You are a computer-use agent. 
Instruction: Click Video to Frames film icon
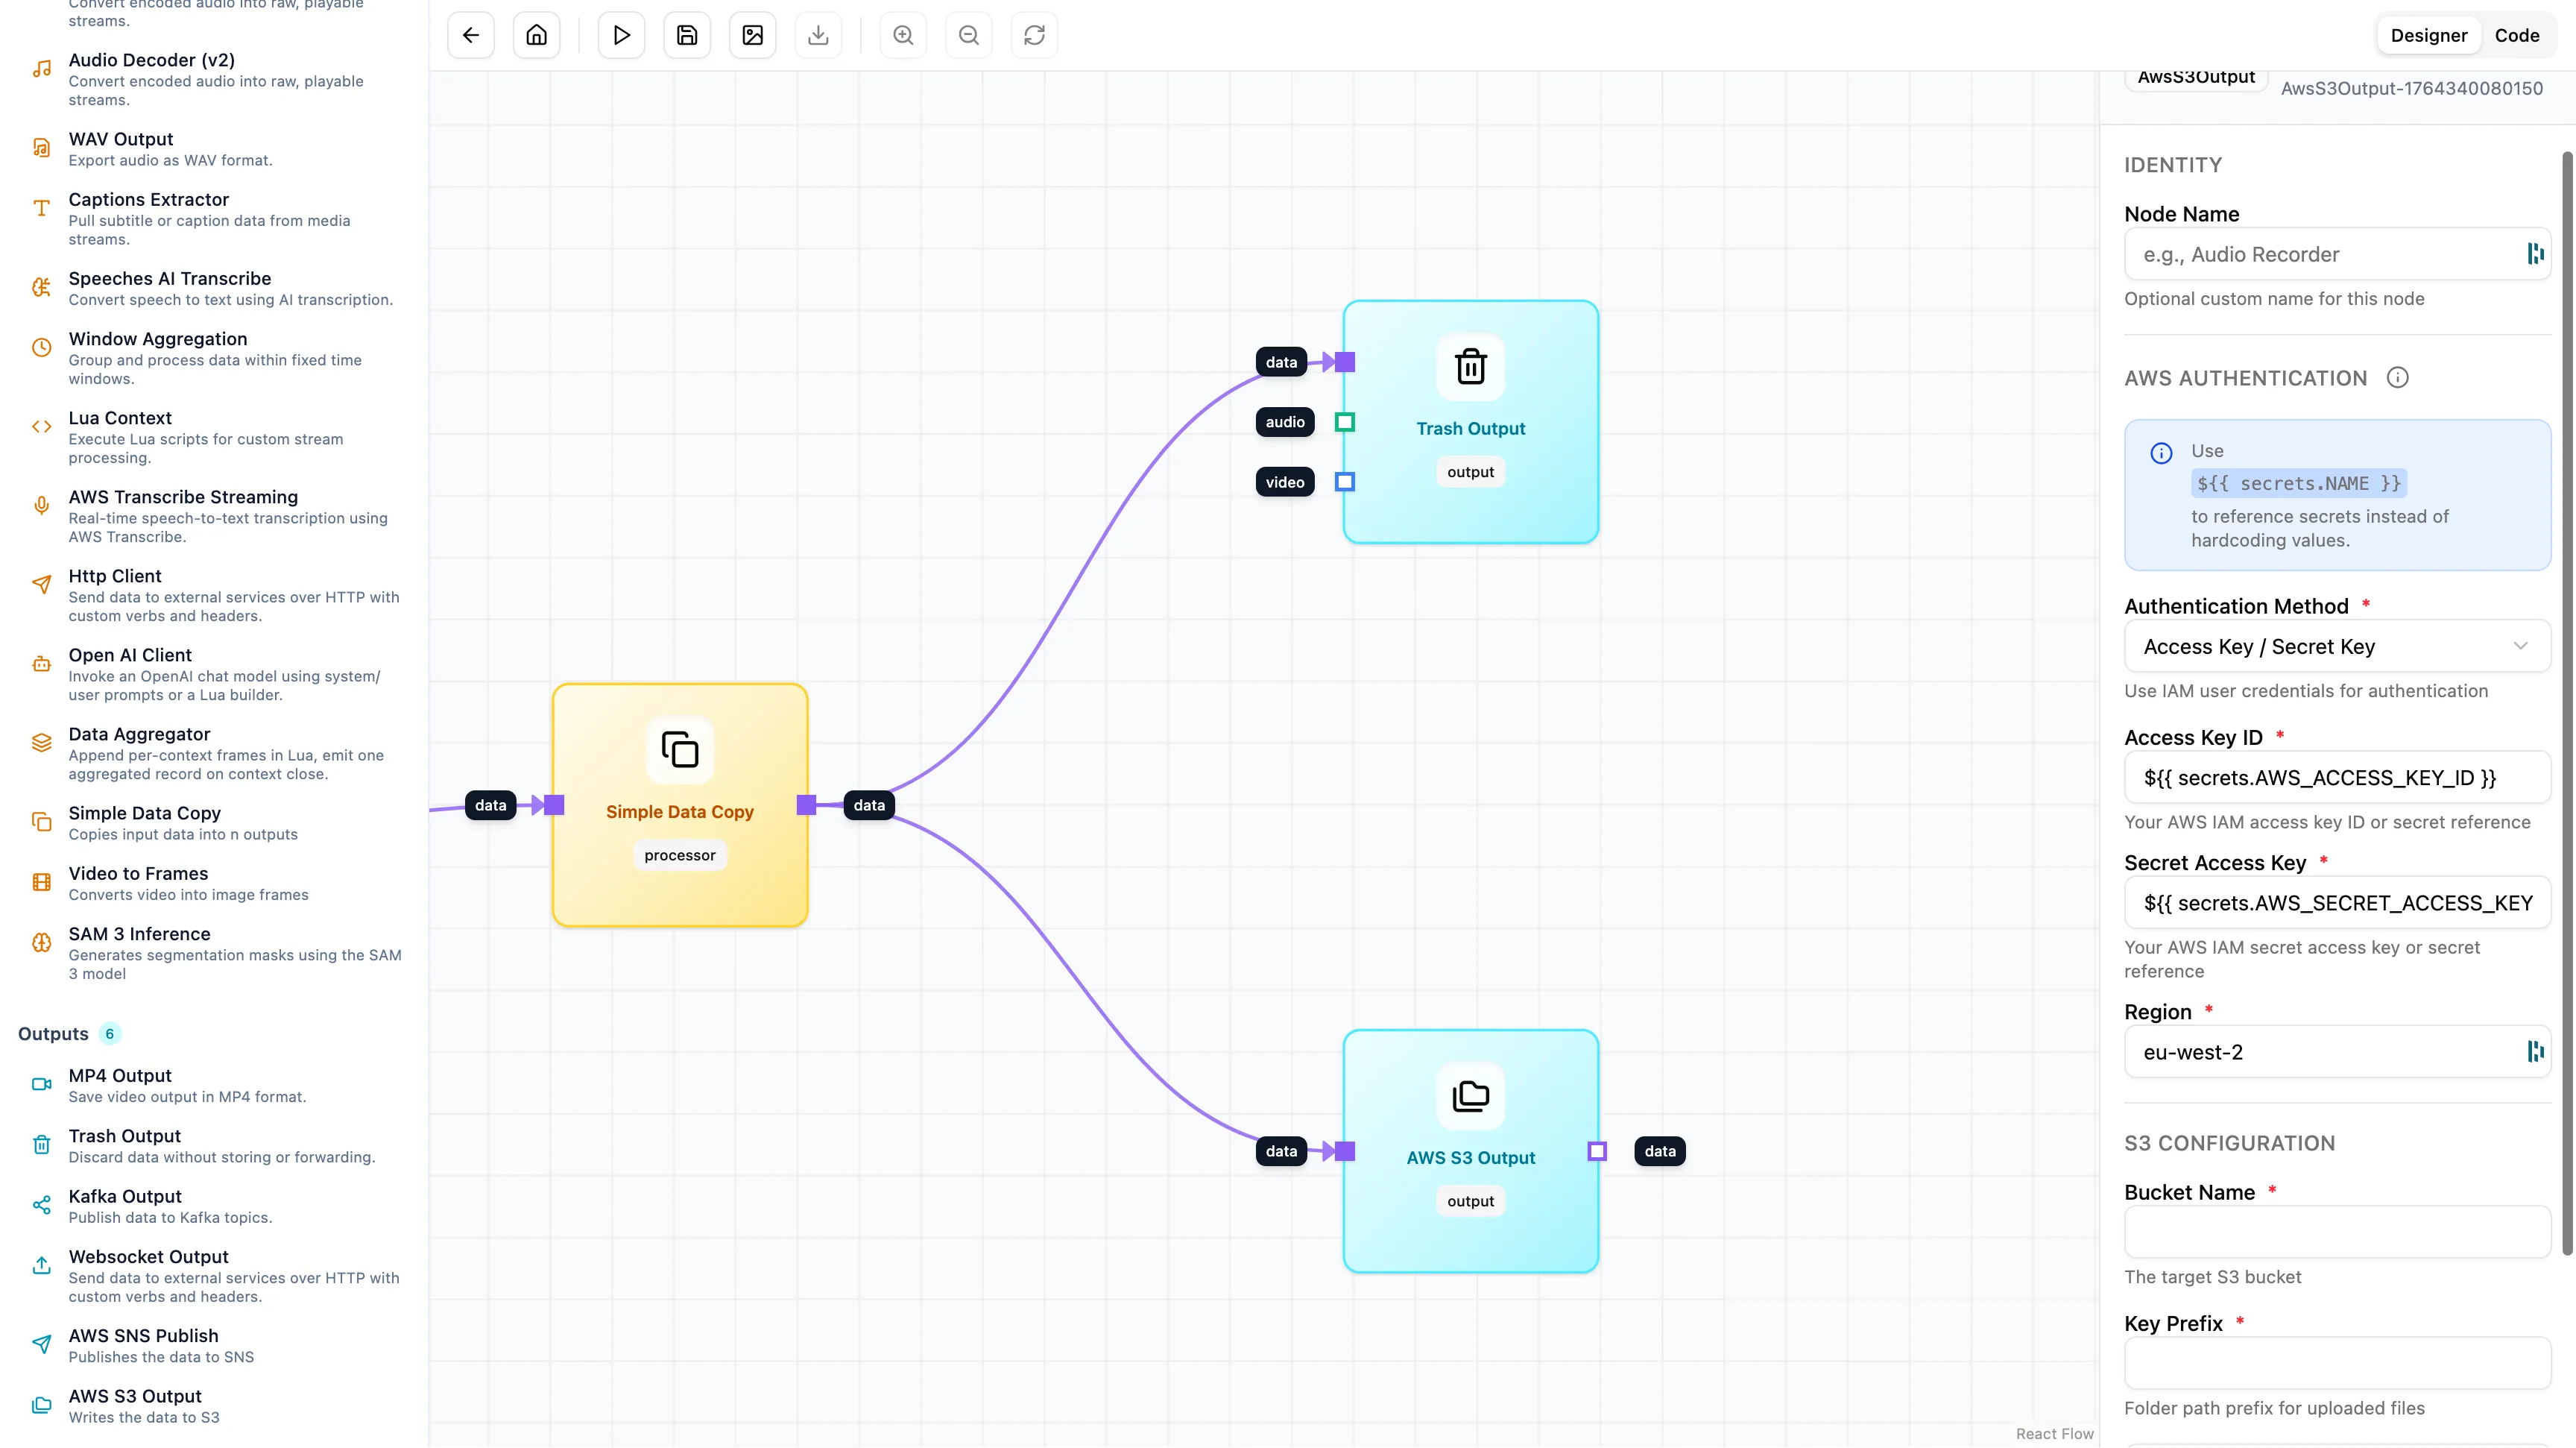point(41,883)
